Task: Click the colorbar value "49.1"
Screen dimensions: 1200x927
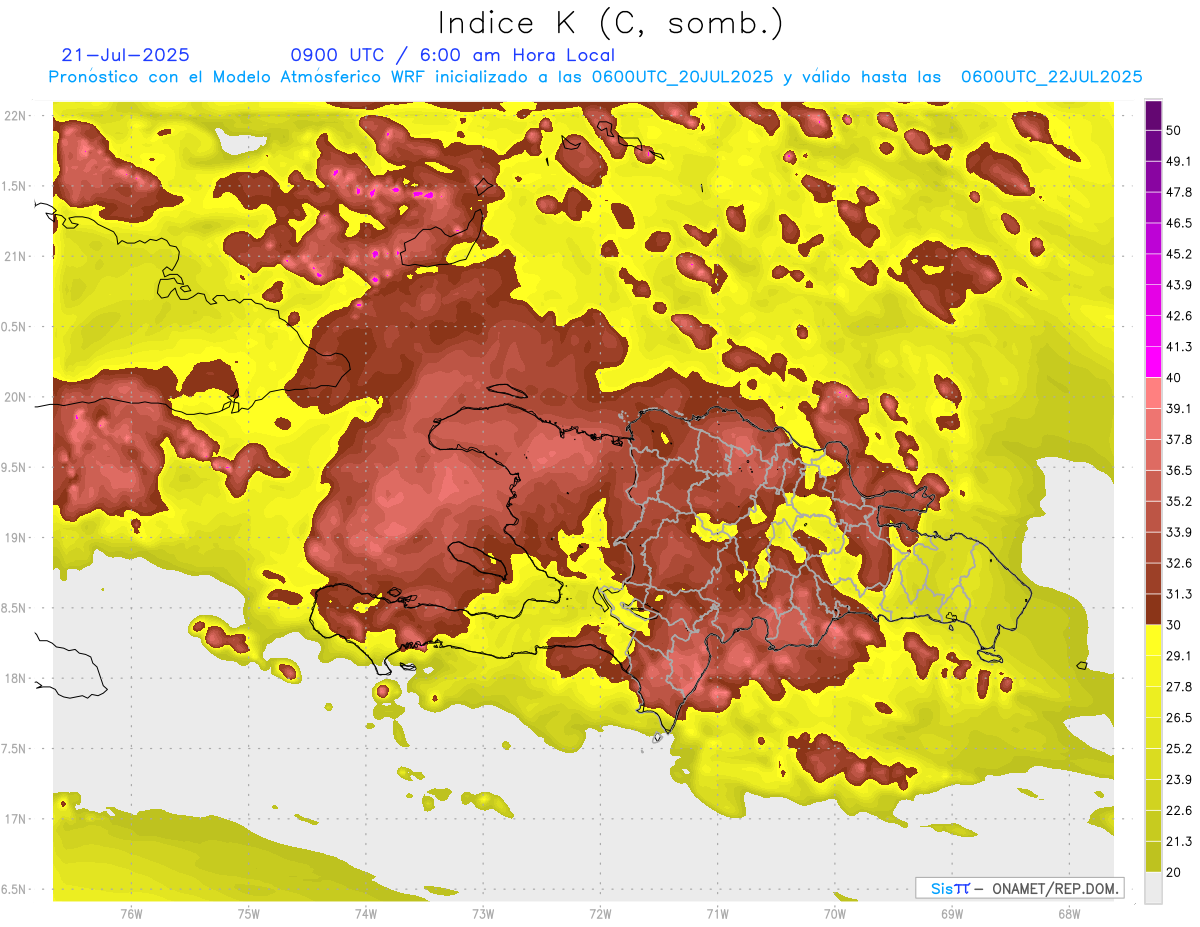Action: pos(1179,161)
